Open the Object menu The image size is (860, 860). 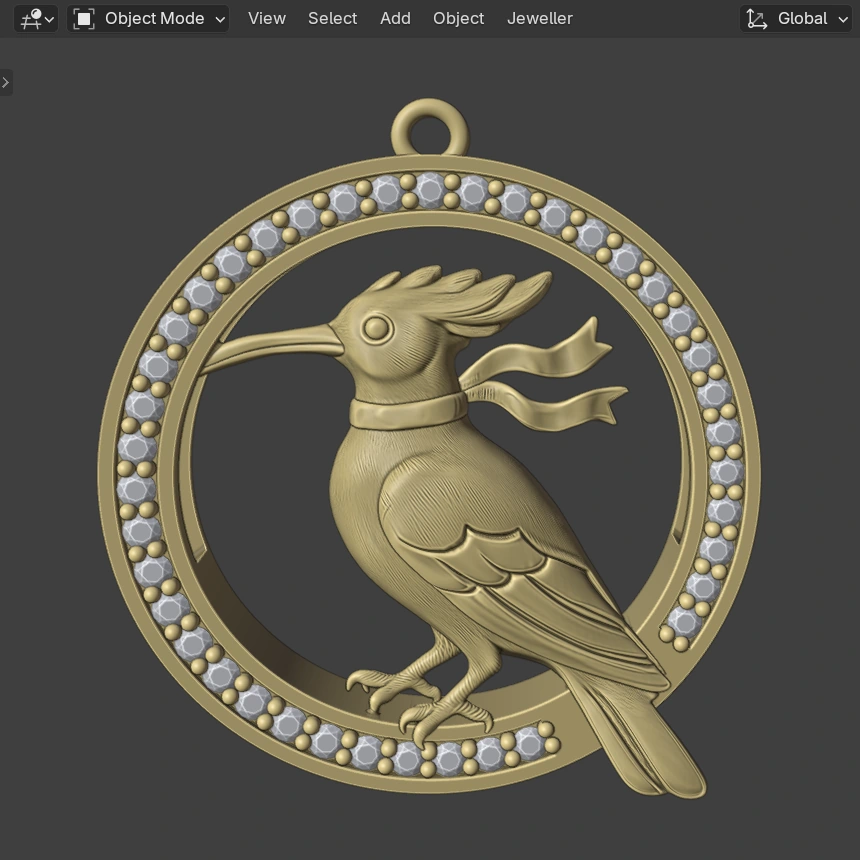point(459,19)
